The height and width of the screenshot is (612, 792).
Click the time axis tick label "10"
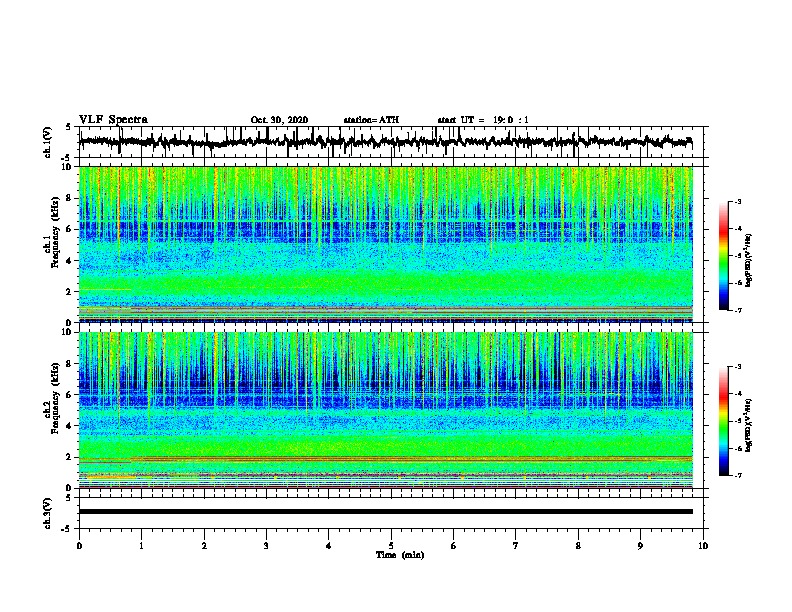tap(703, 546)
